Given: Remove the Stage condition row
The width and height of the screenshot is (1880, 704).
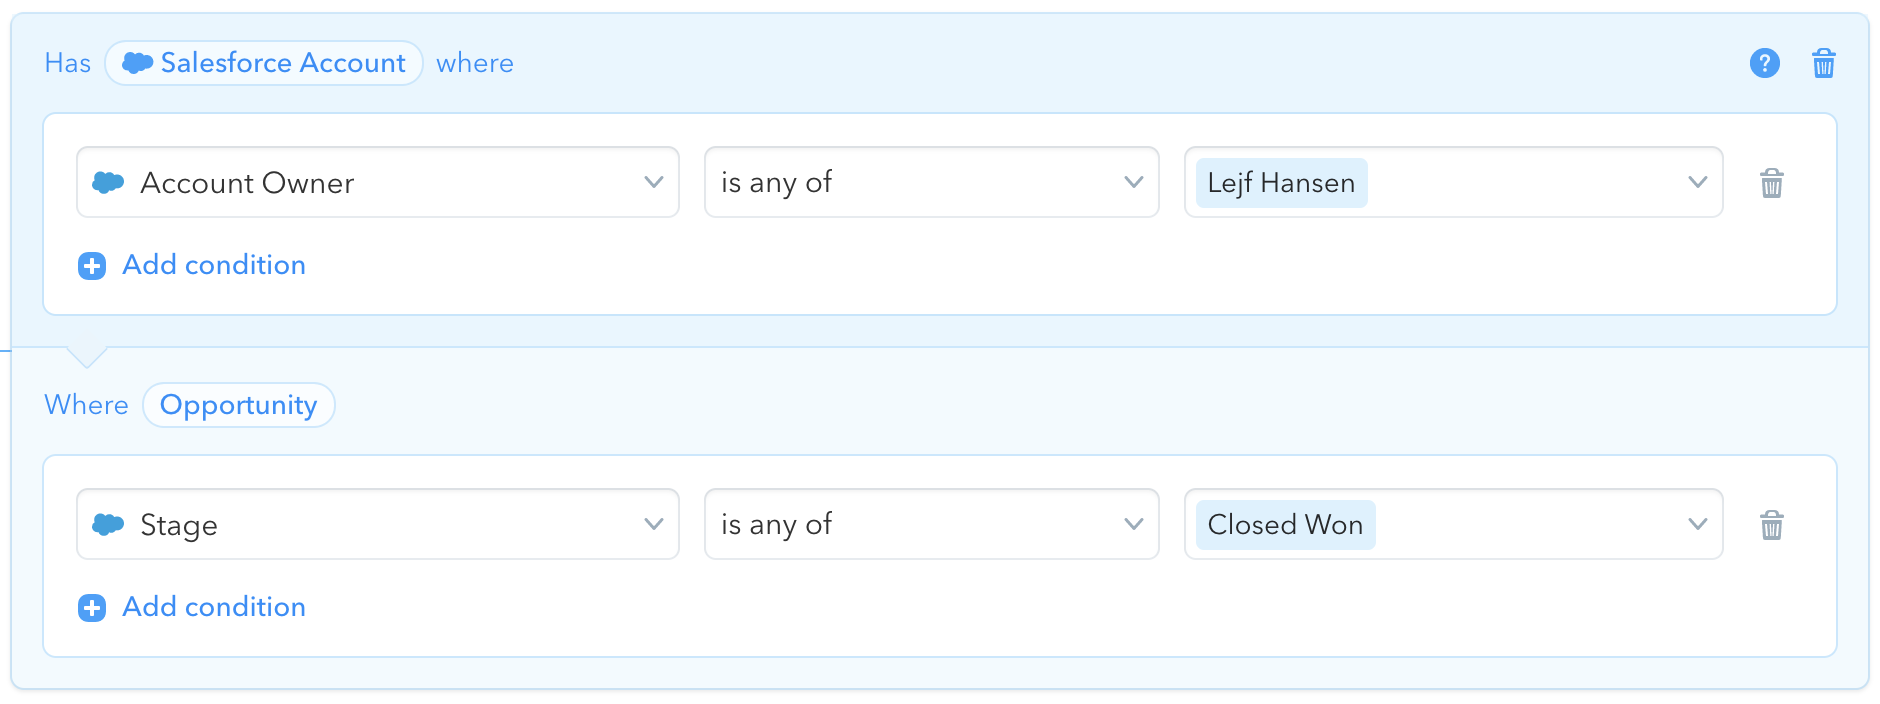Looking at the screenshot, I should click(x=1772, y=525).
